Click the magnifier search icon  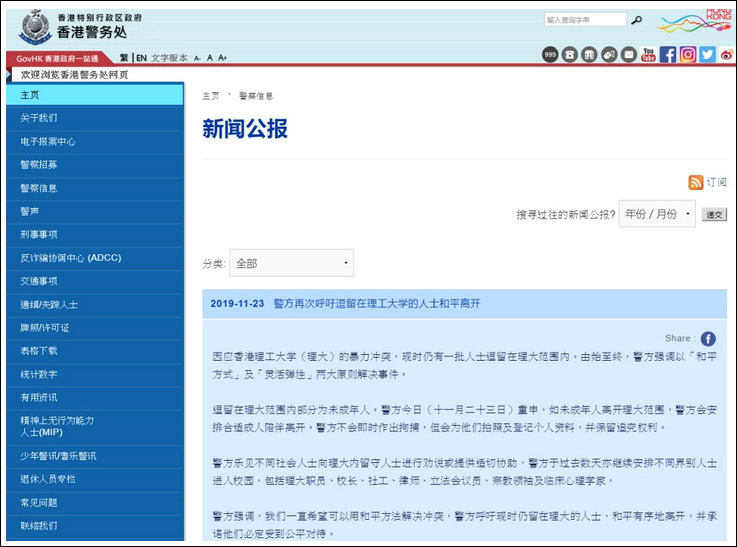[x=637, y=20]
